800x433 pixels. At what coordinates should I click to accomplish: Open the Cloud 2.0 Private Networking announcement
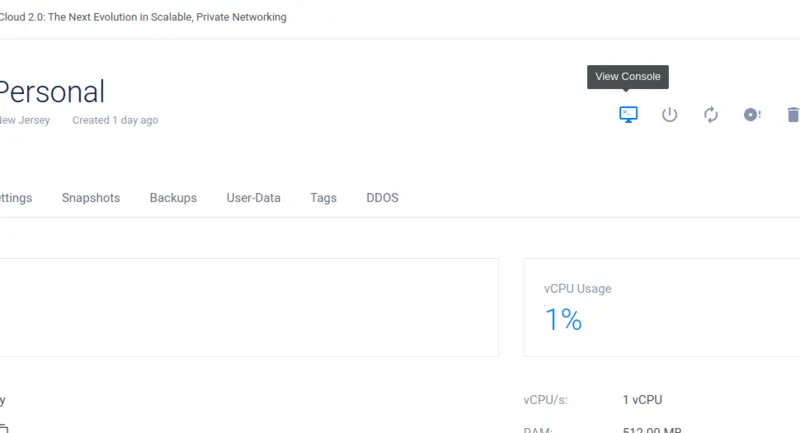(x=143, y=17)
